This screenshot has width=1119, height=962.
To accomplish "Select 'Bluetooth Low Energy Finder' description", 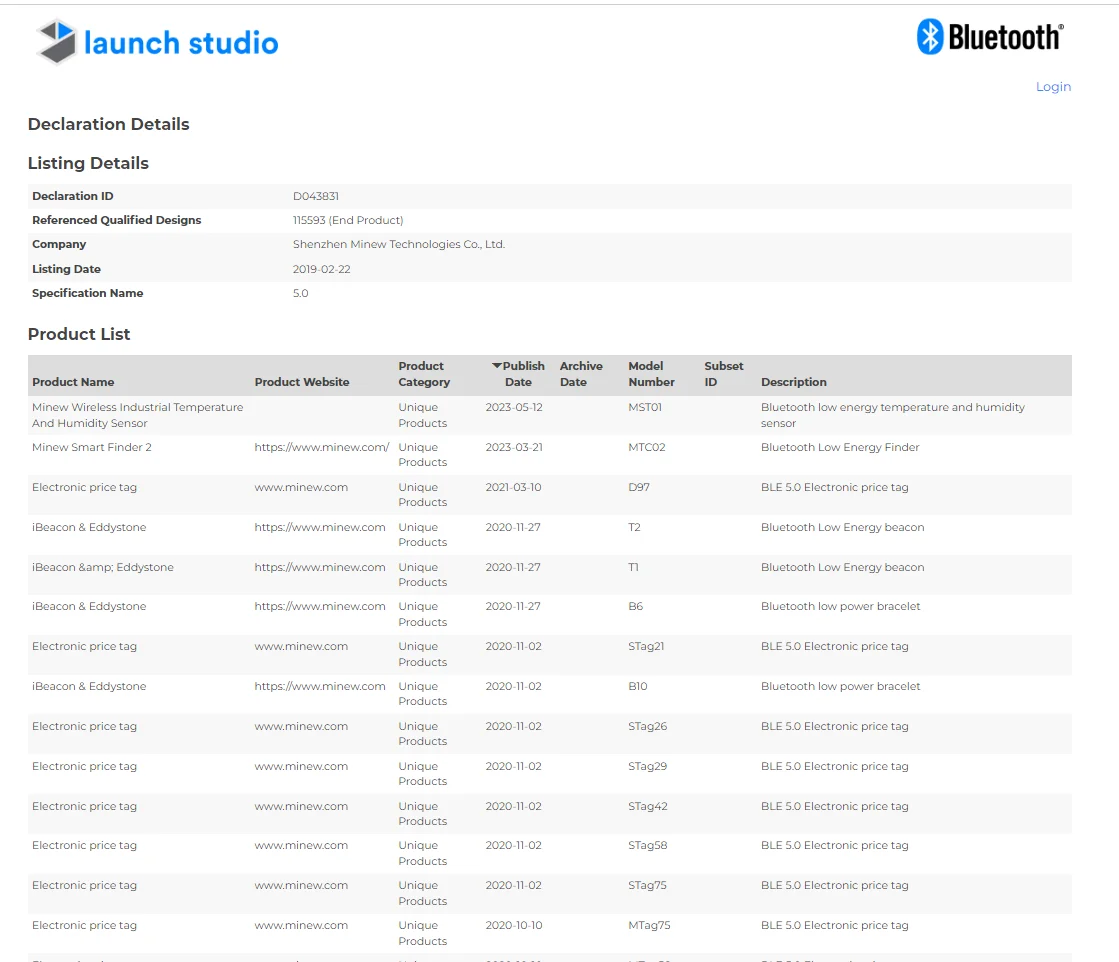I will (x=840, y=447).
